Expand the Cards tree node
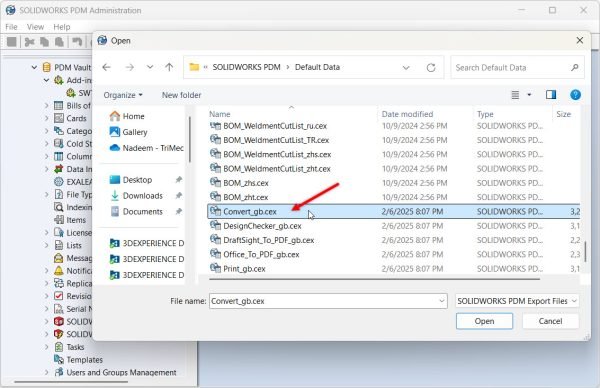The image size is (600, 388). (46, 118)
